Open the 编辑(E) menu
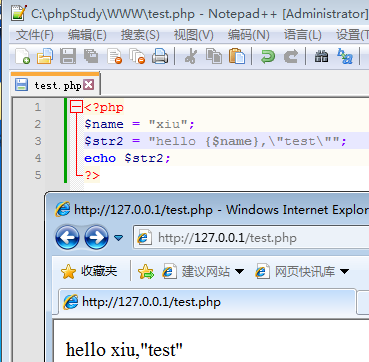 [x=87, y=35]
